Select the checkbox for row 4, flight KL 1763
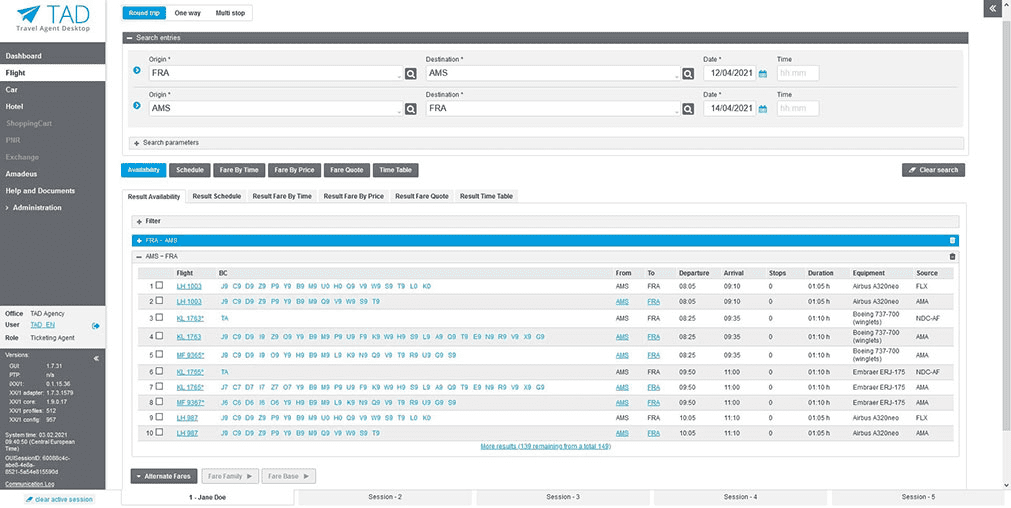The image size is (1011, 508). [158, 337]
